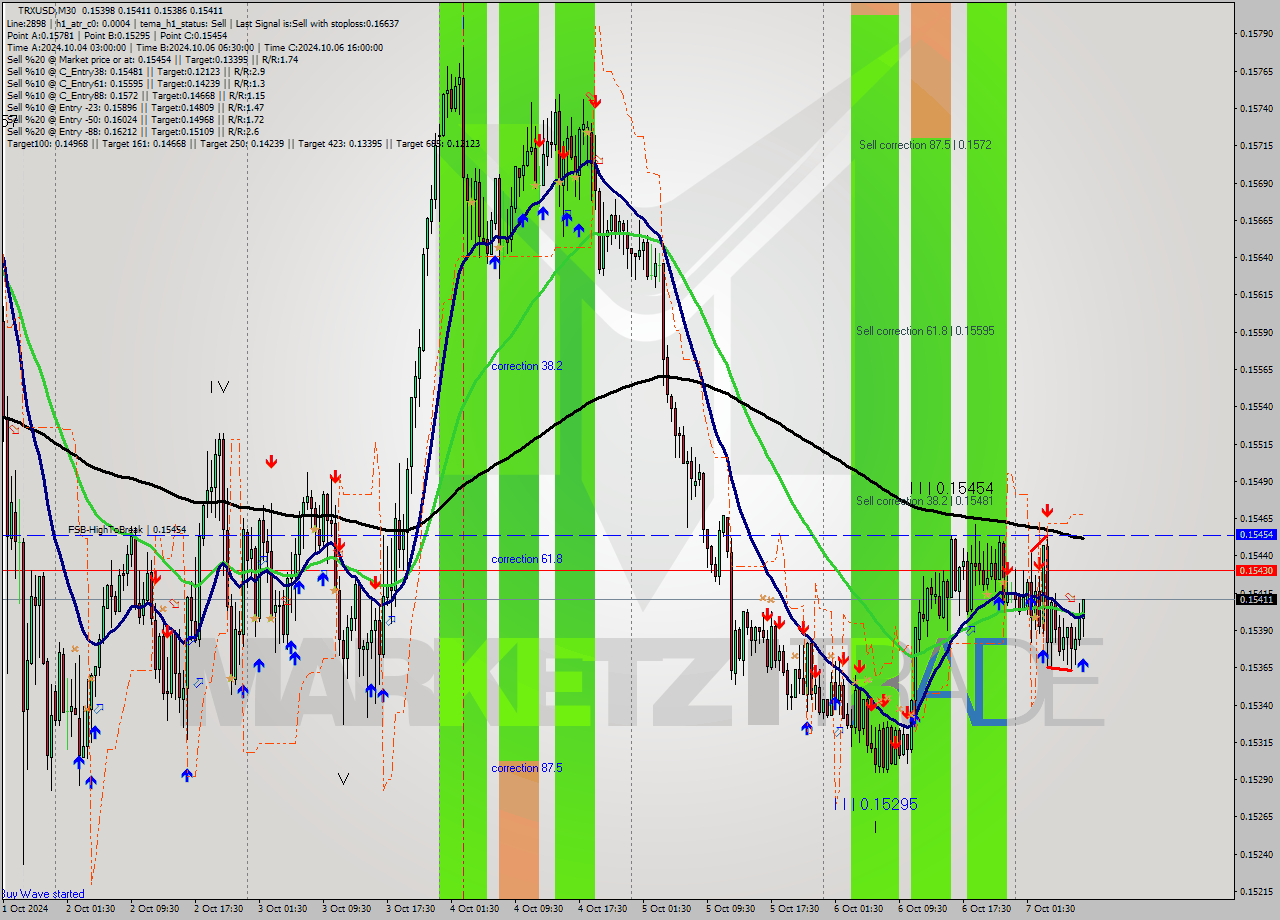The height and width of the screenshot is (920, 1280).
Task: Click '4 Oct 09:30' on time axis
Action: pyautogui.click(x=539, y=909)
